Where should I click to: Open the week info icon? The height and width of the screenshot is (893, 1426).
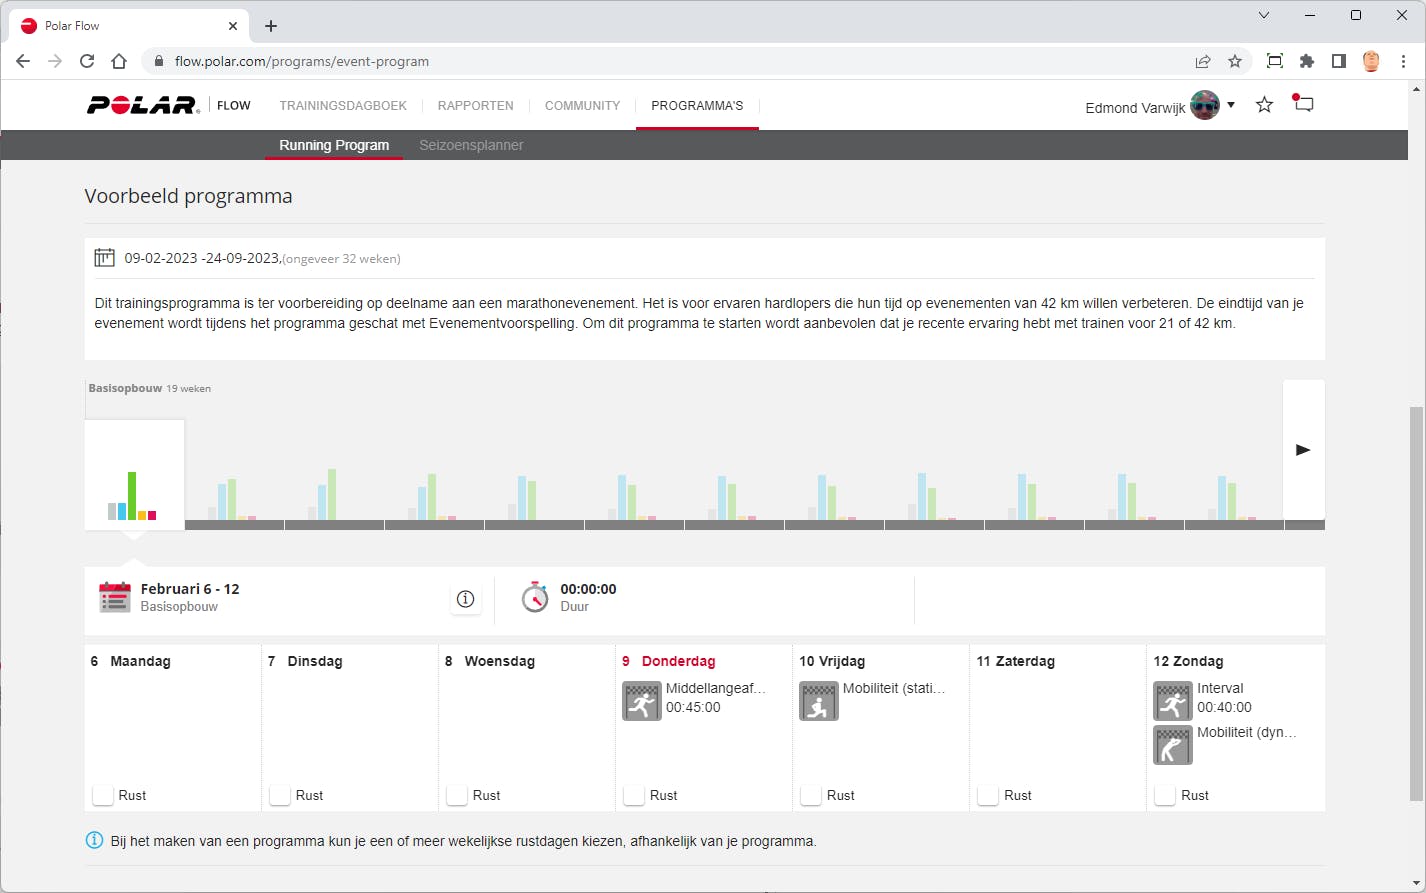pyautogui.click(x=465, y=599)
